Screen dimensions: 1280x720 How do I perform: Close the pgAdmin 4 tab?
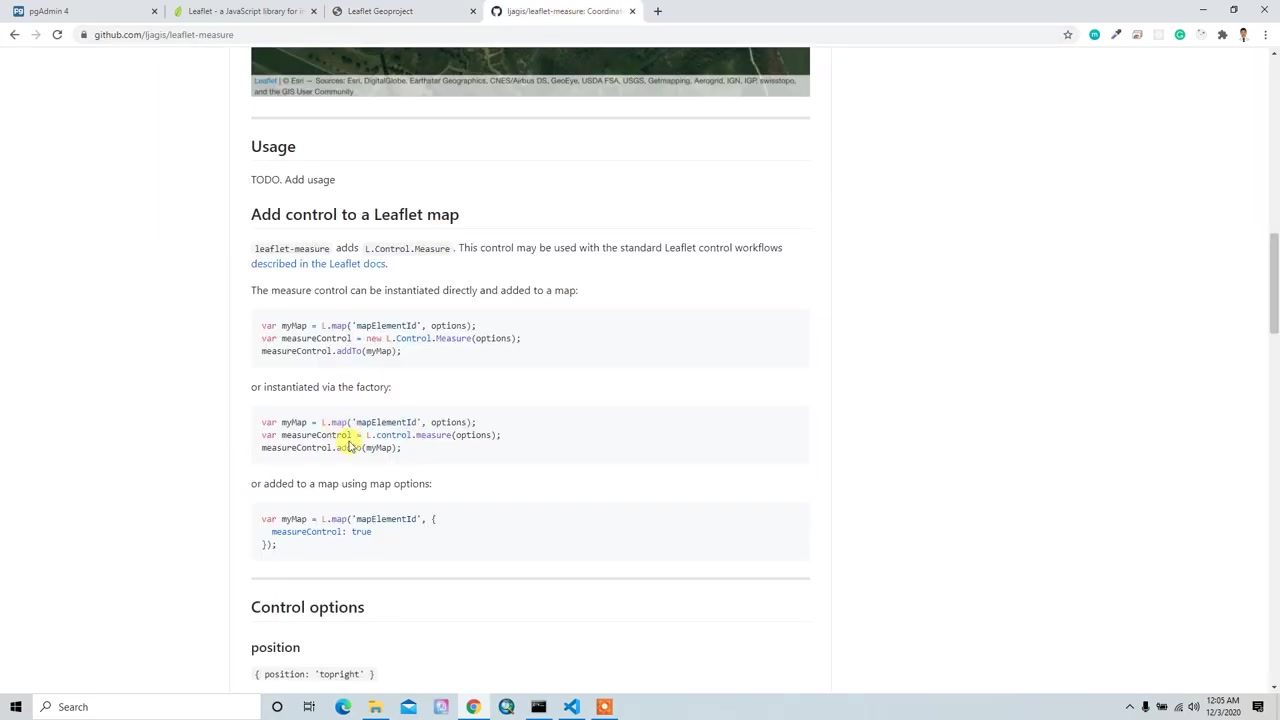154,11
